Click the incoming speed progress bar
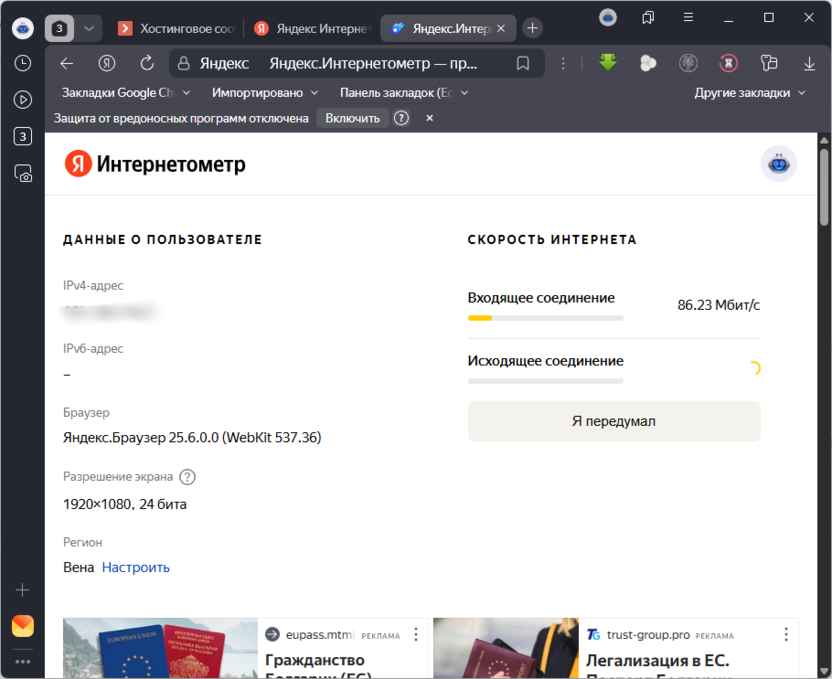This screenshot has height=679, width=832. [545, 316]
